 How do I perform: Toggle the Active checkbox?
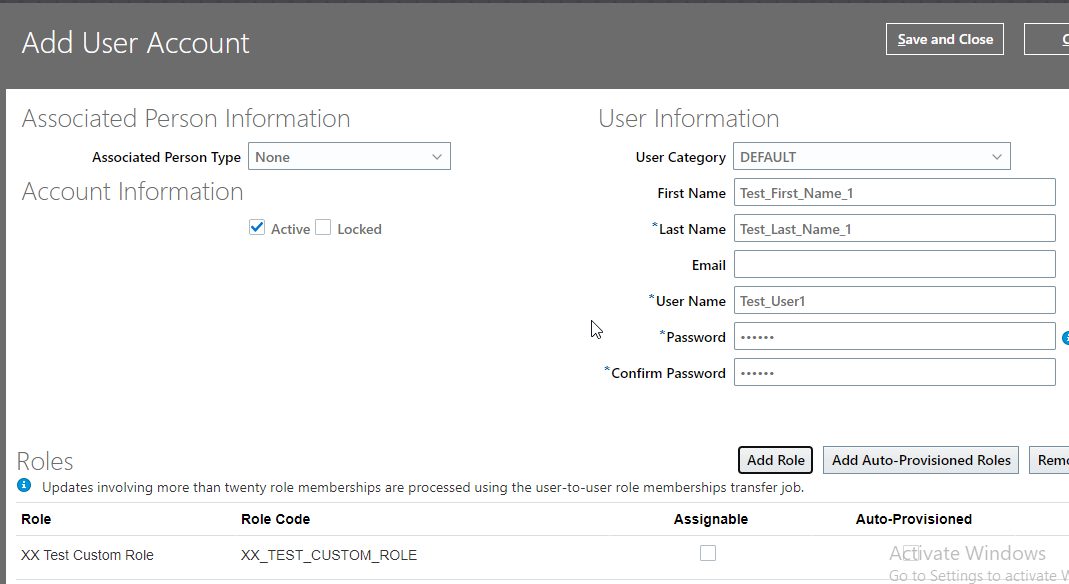(x=257, y=228)
